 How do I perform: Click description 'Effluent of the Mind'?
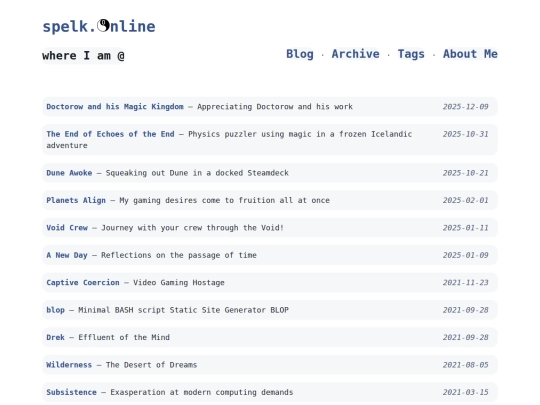(124, 337)
